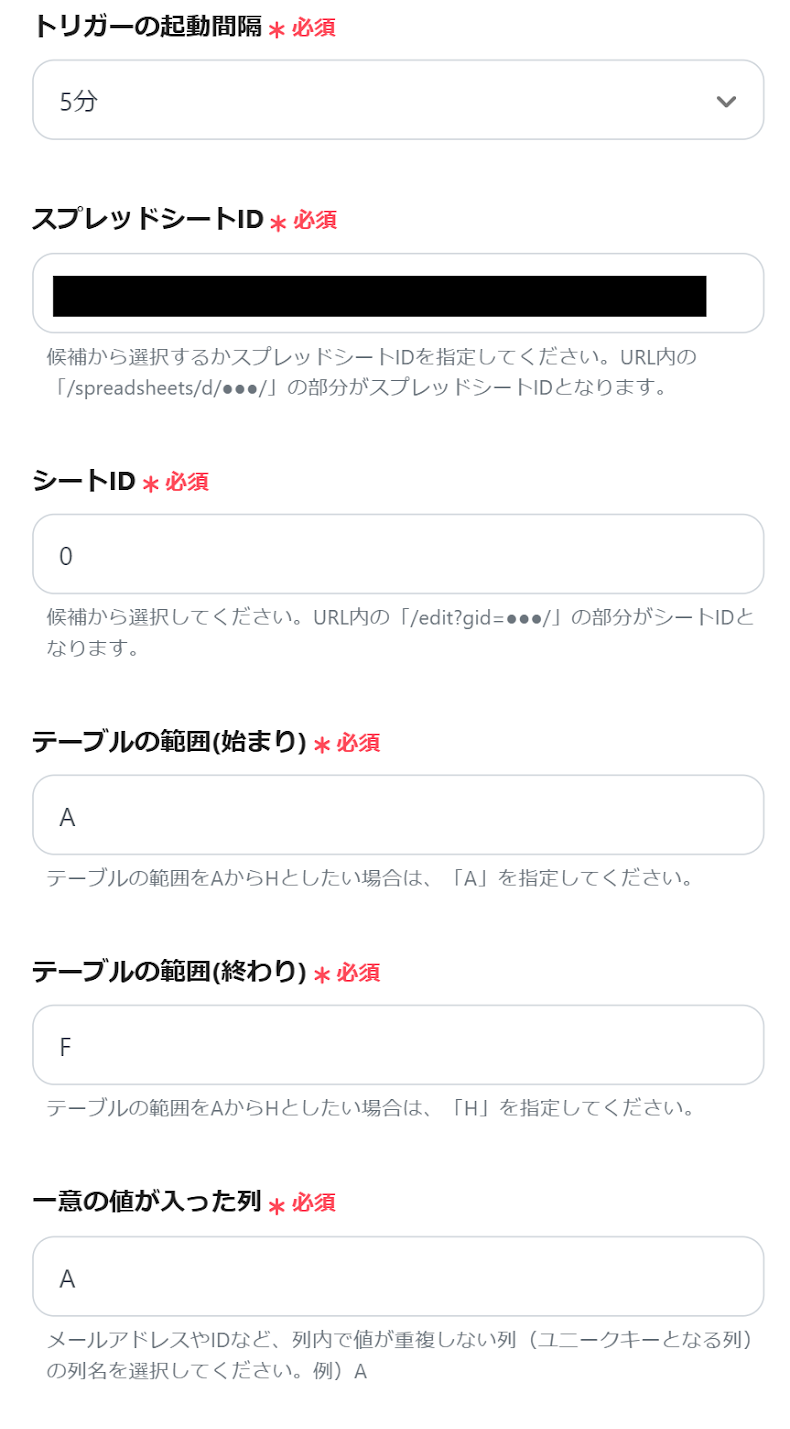Click the テーブルの範囲(始まり) field with A
Image resolution: width=790 pixels, height=1429 pixels.
click(x=398, y=815)
